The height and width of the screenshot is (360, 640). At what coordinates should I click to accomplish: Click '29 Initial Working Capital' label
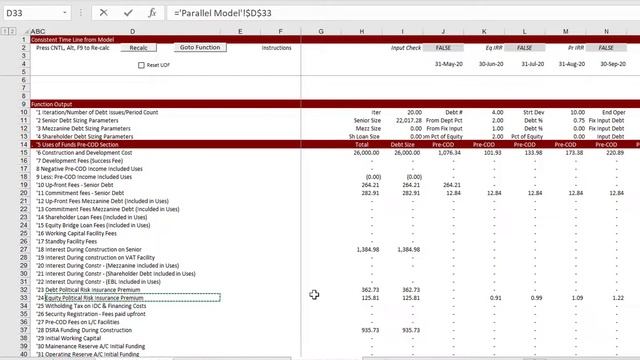68,338
